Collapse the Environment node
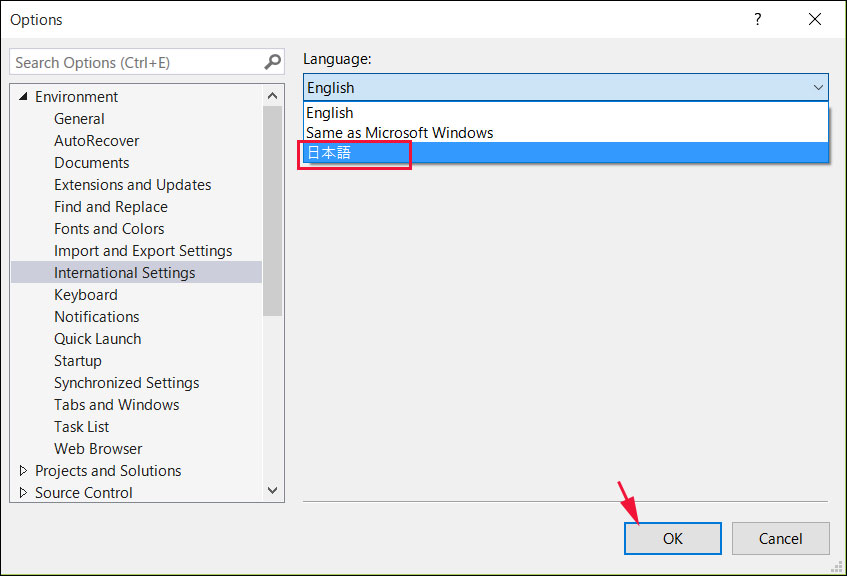The width and height of the screenshot is (847, 576). coord(23,97)
